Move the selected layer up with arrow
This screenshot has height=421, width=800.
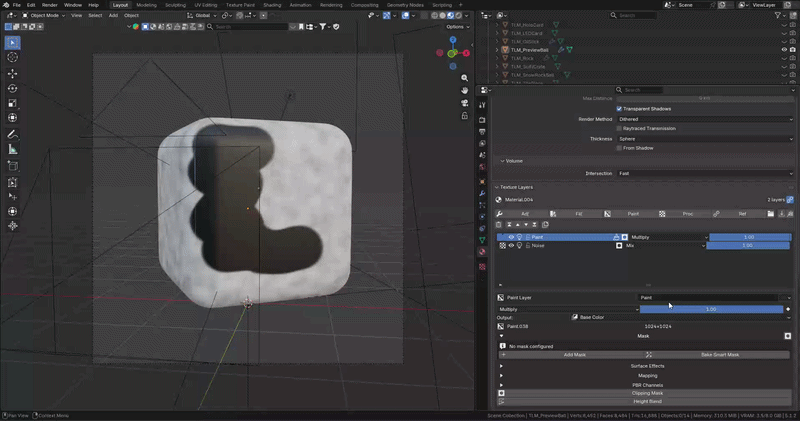[517, 225]
